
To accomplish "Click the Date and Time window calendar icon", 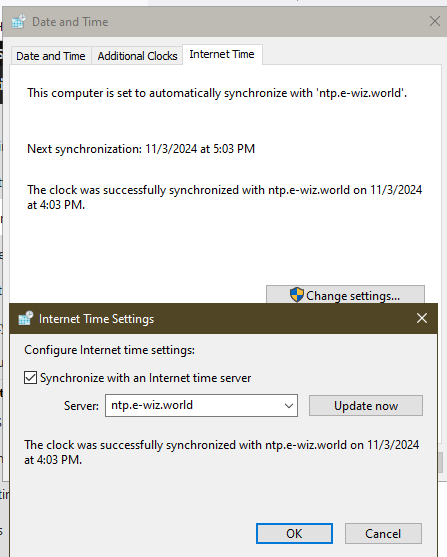I will [x=18, y=22].
